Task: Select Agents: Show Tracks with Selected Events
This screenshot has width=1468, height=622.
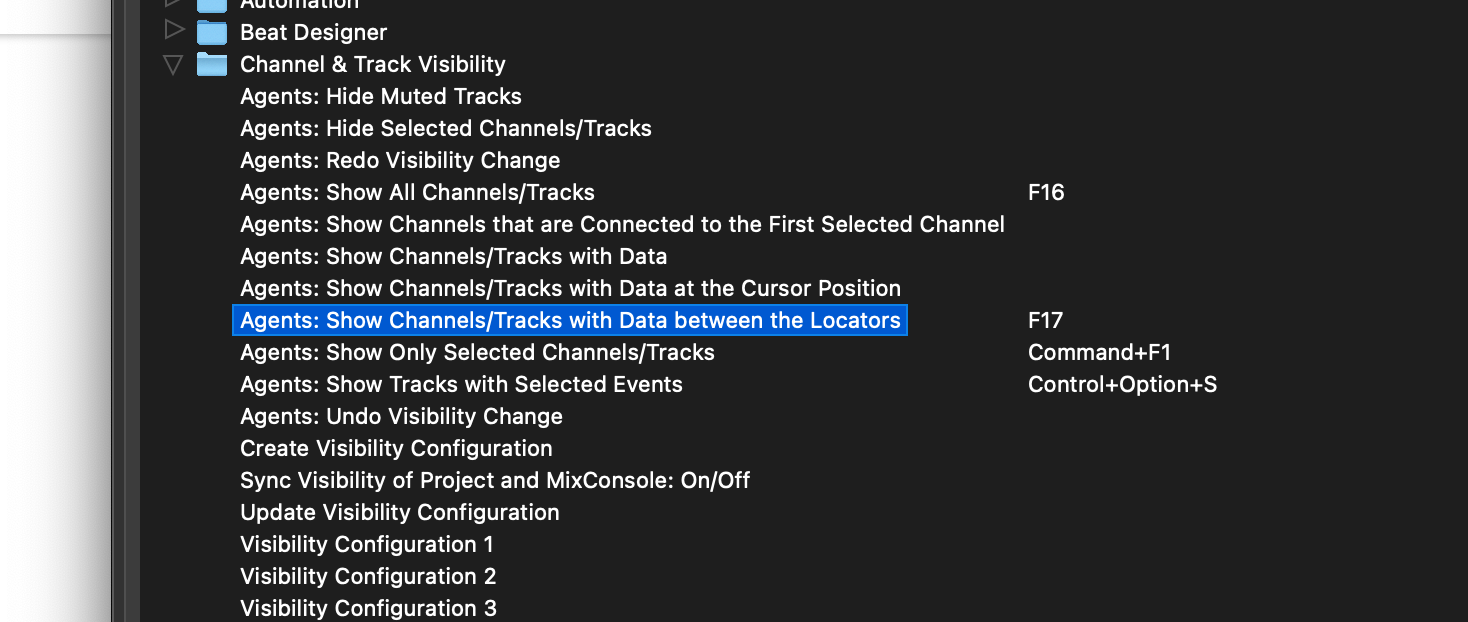Action: 461,384
